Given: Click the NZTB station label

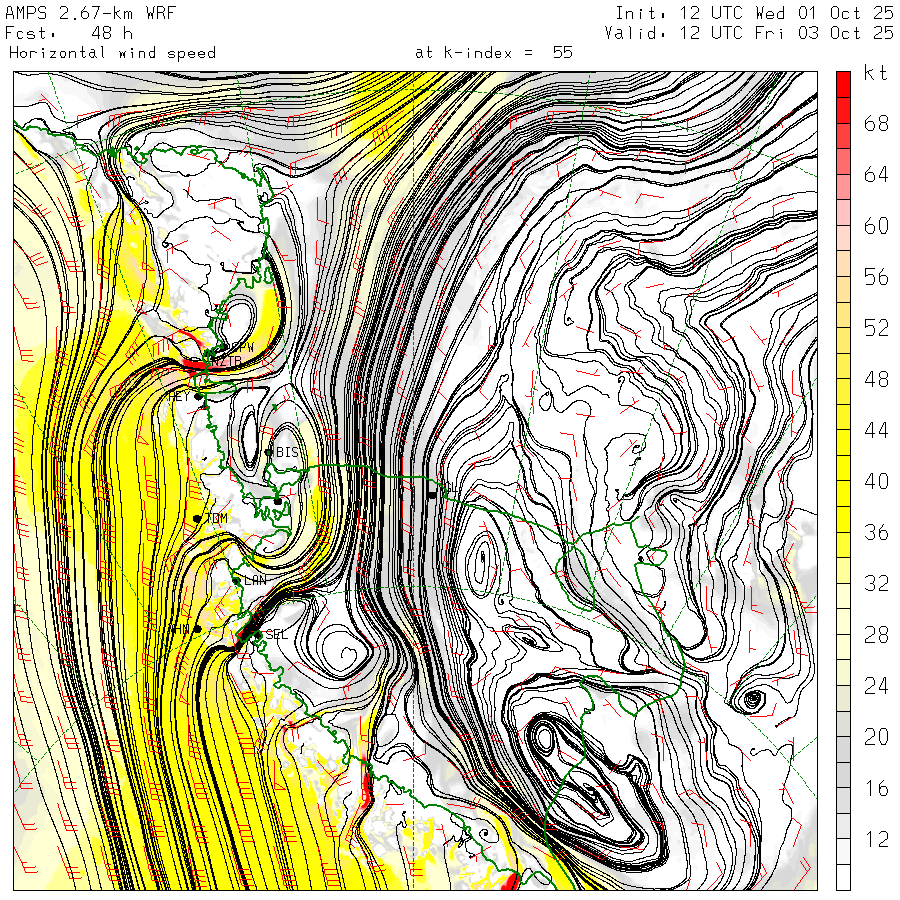Looking at the screenshot, I should point(226,361).
